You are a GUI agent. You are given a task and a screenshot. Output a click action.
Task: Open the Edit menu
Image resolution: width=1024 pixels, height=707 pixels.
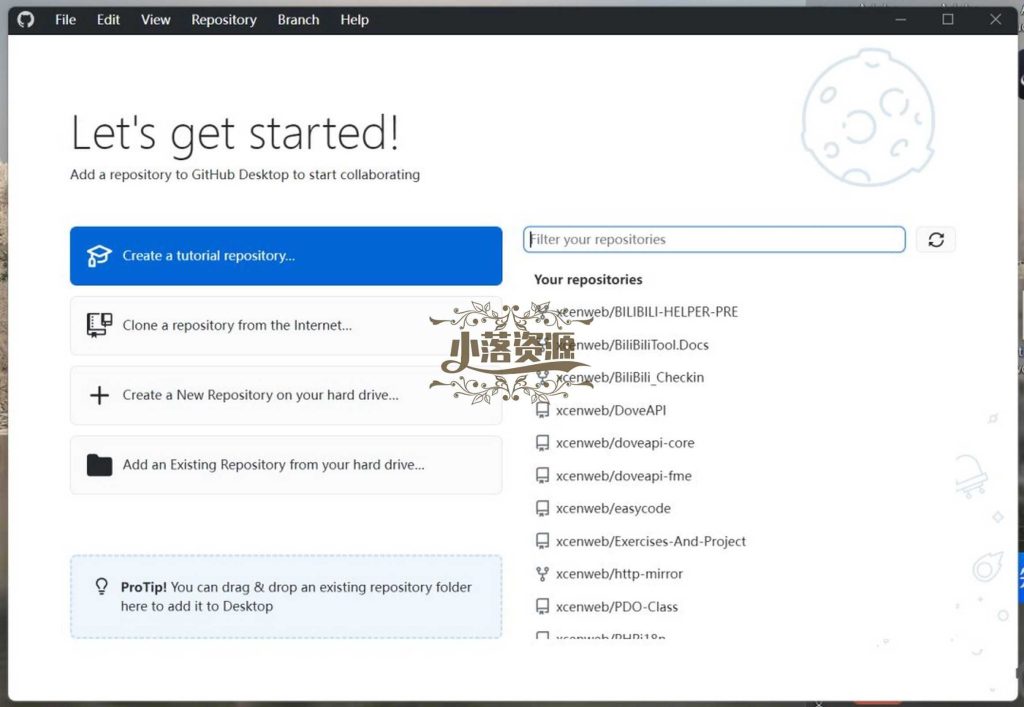[x=108, y=20]
